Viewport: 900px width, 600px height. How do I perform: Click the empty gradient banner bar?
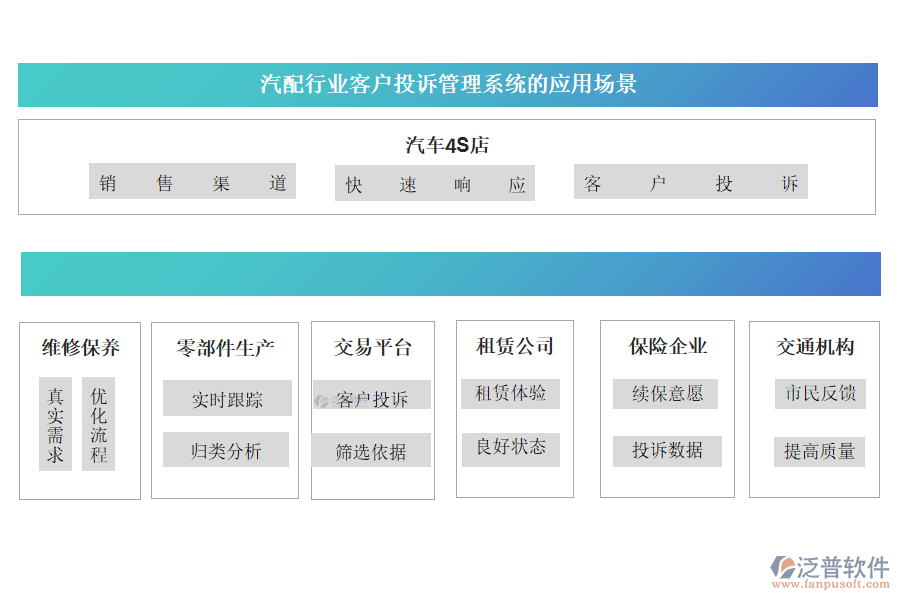pos(450,274)
